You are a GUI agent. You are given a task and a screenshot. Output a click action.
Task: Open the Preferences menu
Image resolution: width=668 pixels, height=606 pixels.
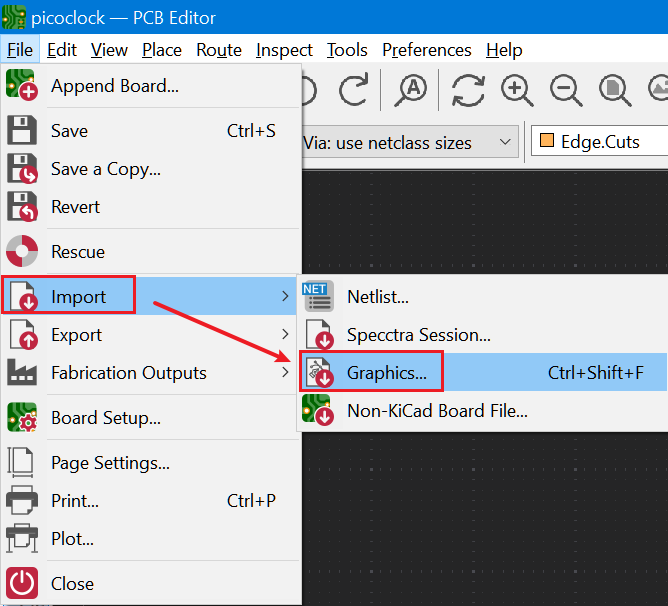[427, 50]
